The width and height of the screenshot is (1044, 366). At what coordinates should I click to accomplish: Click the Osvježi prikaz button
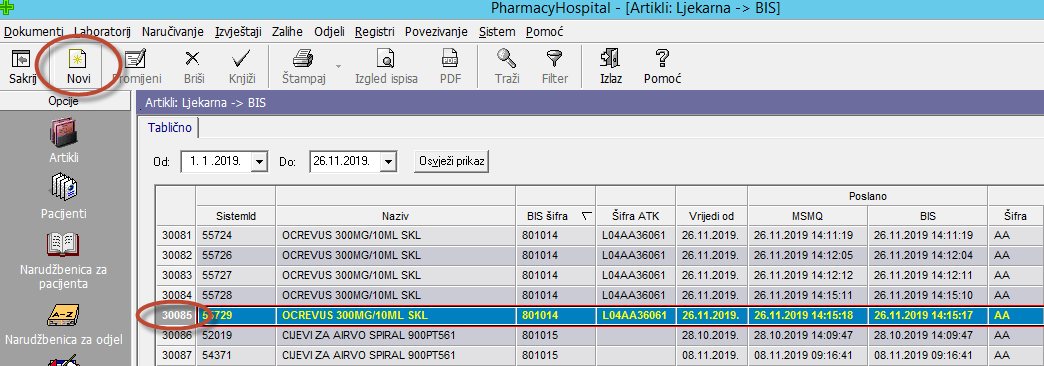(452, 161)
